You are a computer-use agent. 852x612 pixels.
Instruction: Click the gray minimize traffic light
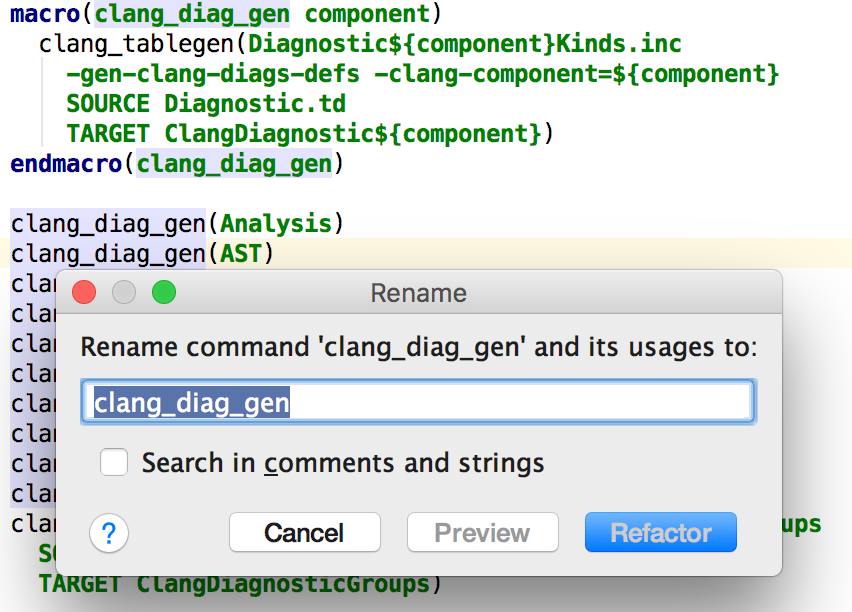click(x=123, y=292)
